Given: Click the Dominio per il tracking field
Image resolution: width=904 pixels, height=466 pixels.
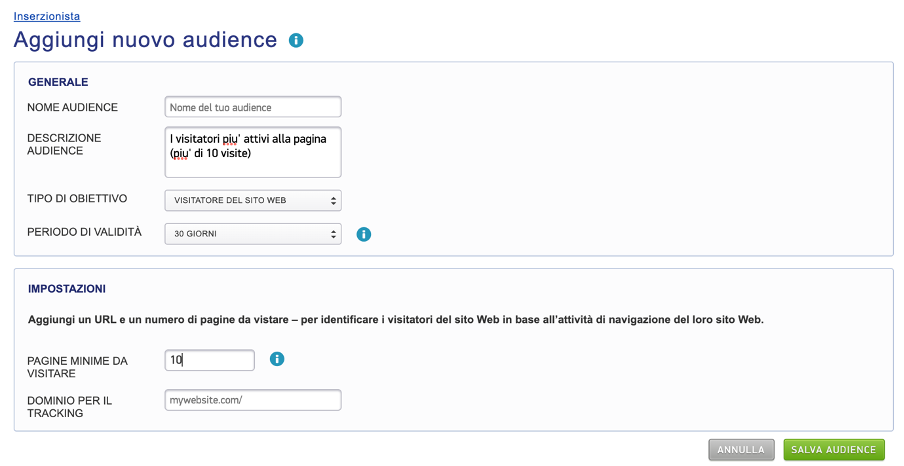Looking at the screenshot, I should [253, 400].
